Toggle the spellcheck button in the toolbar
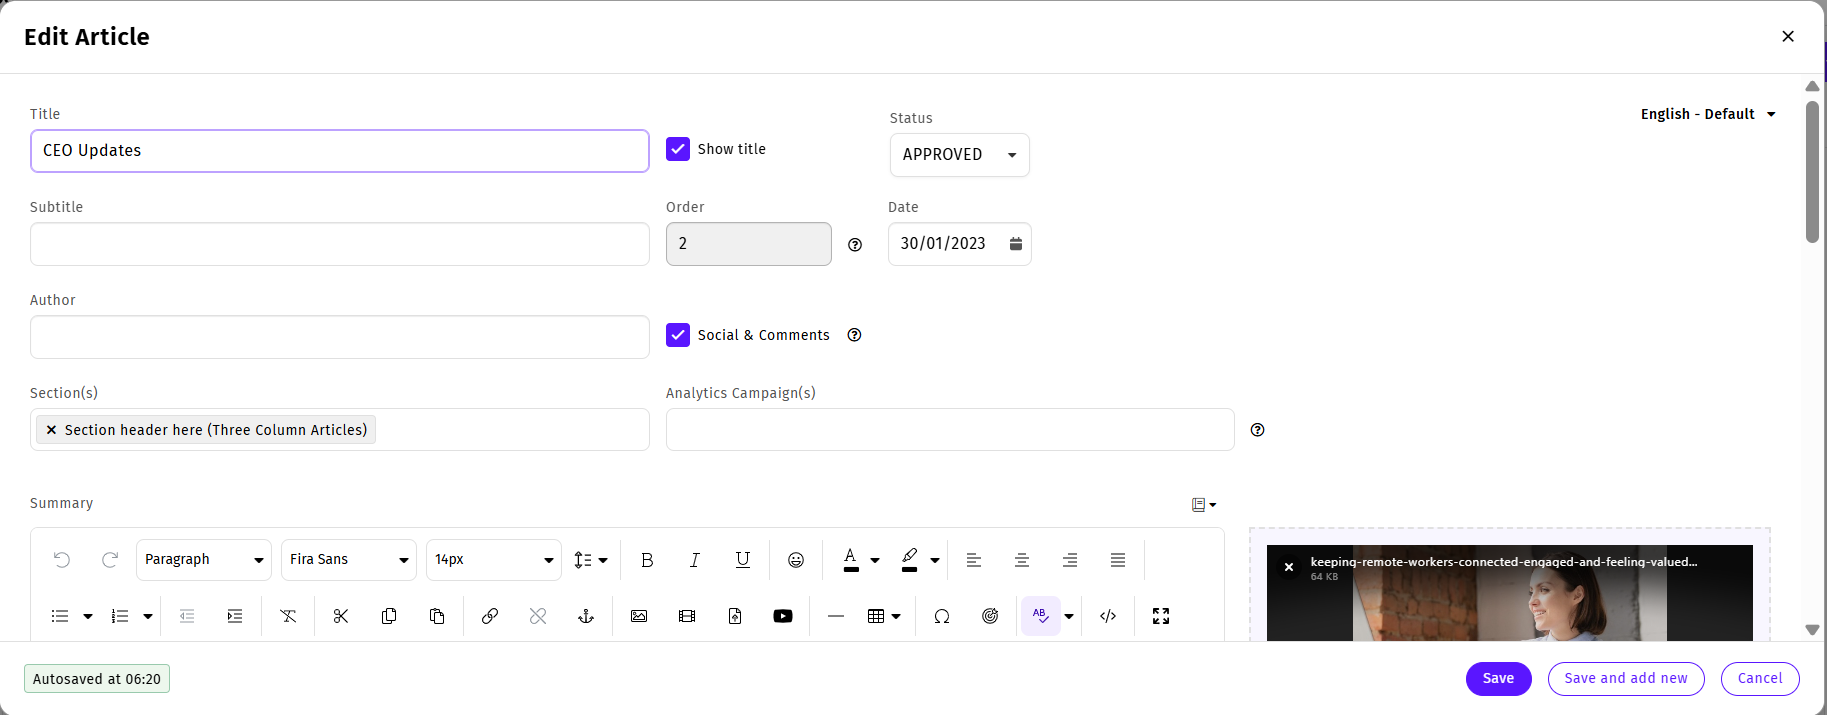This screenshot has height=715, width=1827. pos(1041,616)
